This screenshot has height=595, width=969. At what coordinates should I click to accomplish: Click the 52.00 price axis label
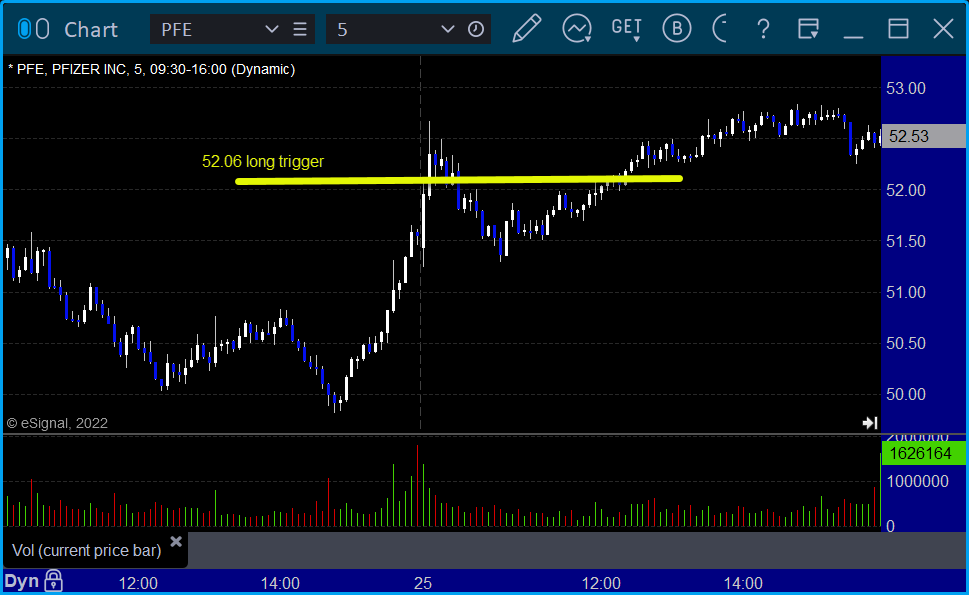point(906,190)
